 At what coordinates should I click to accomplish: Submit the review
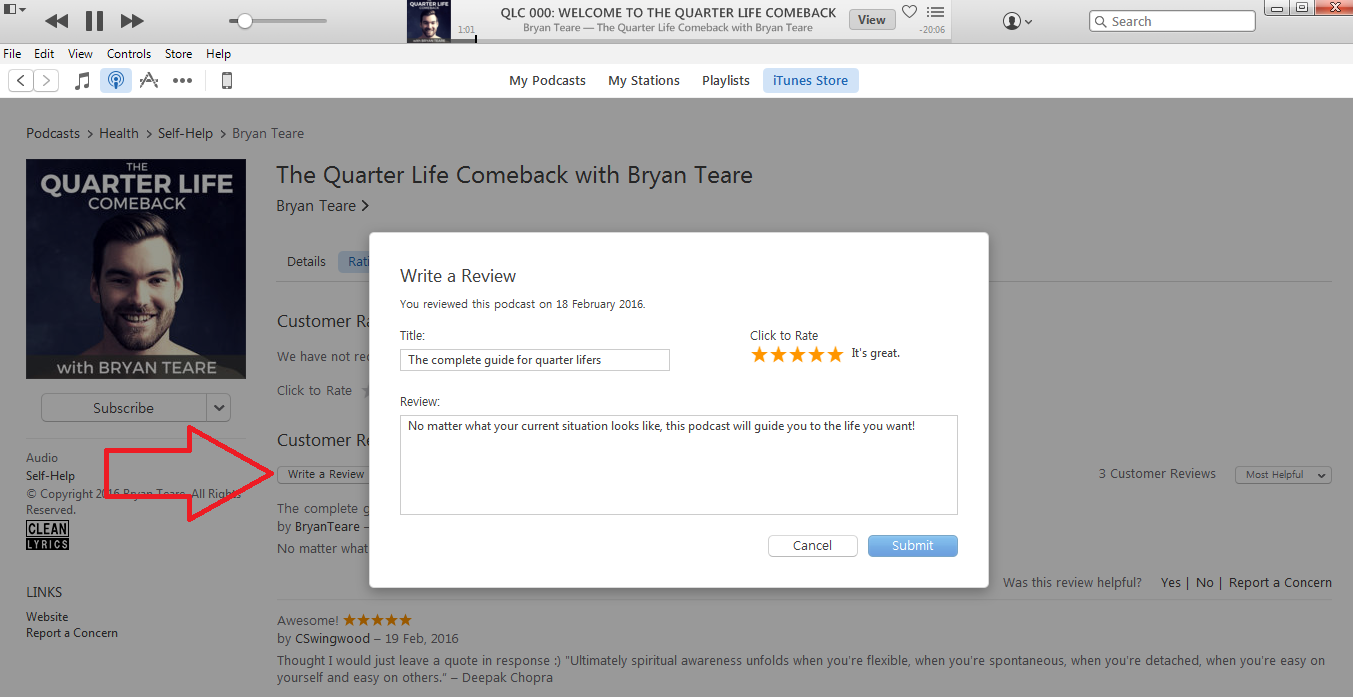coord(913,546)
